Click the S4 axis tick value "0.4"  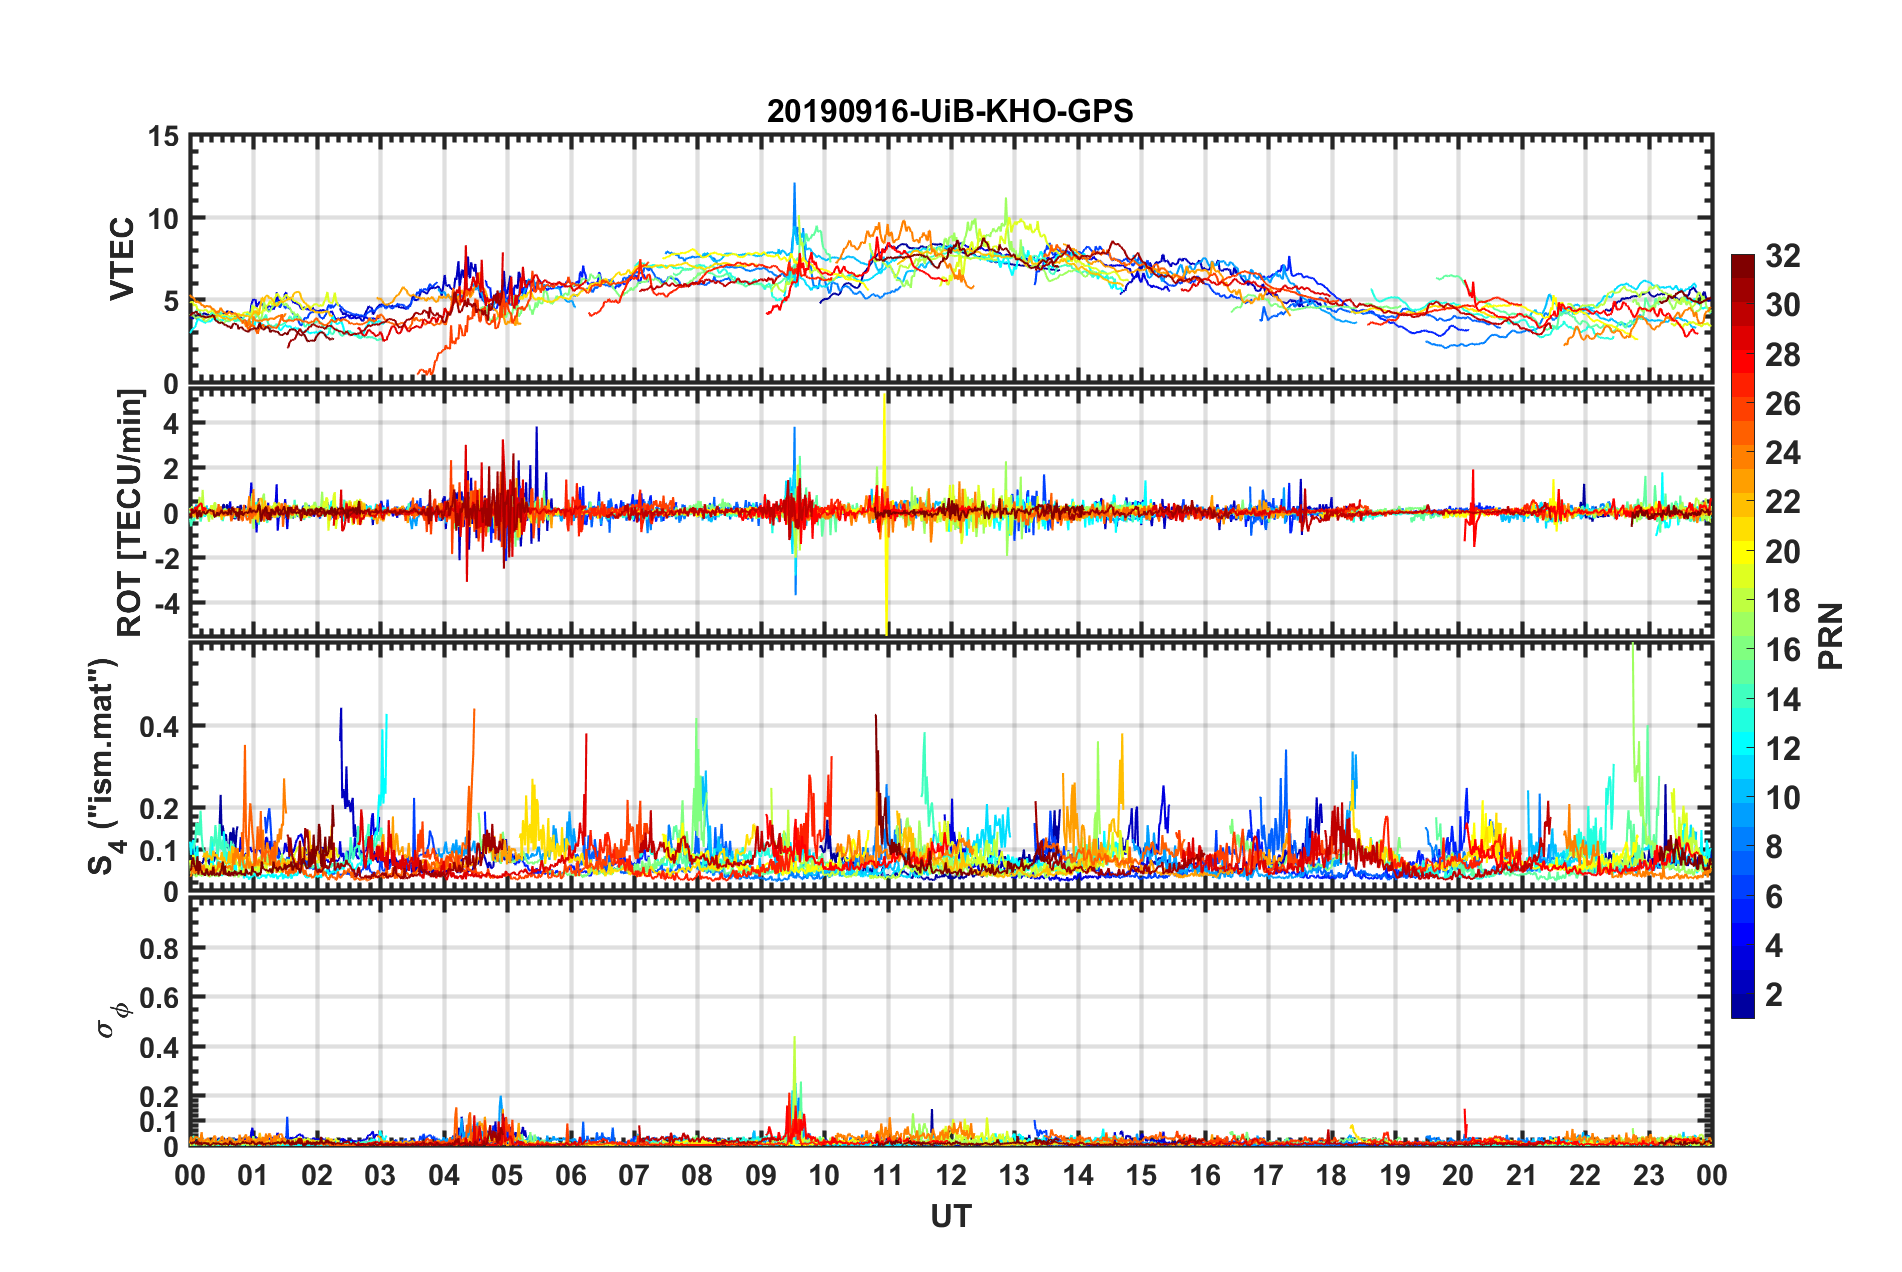pyautogui.click(x=159, y=727)
